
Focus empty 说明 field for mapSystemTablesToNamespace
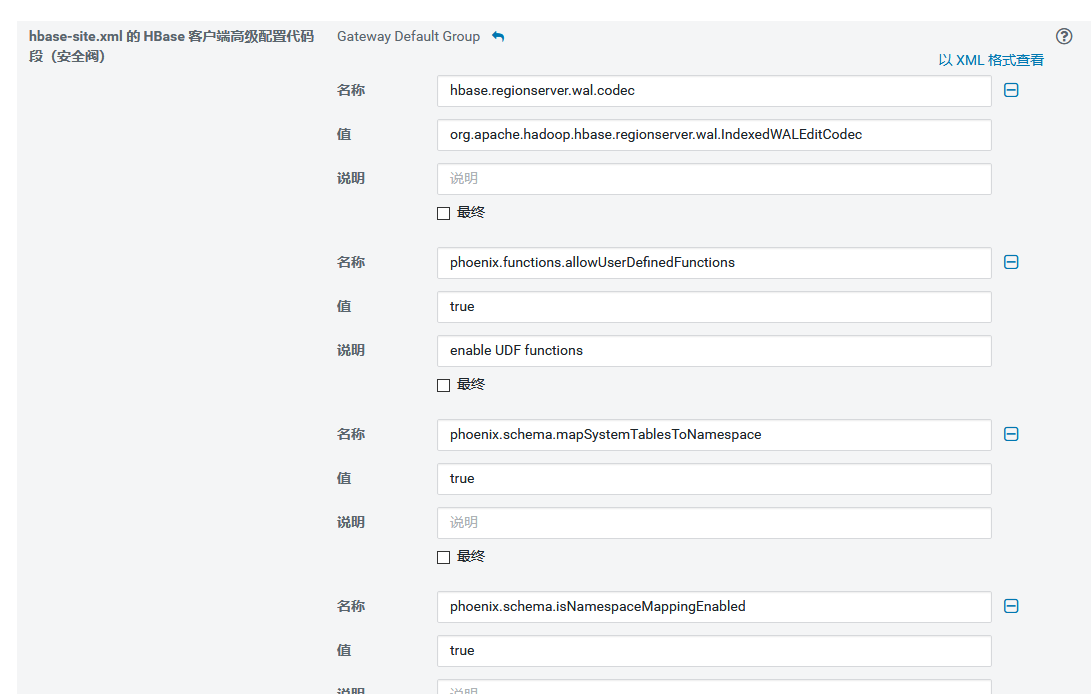(714, 523)
